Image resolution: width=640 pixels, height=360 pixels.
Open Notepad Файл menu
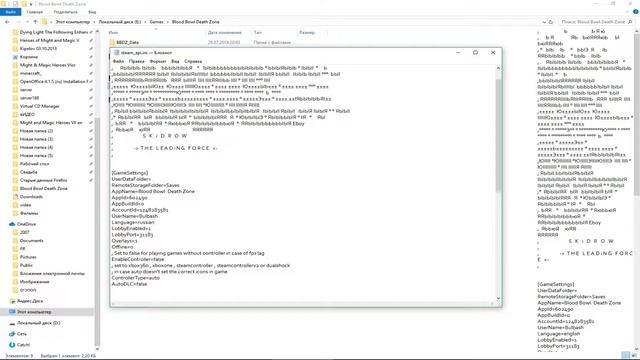[x=118, y=61]
